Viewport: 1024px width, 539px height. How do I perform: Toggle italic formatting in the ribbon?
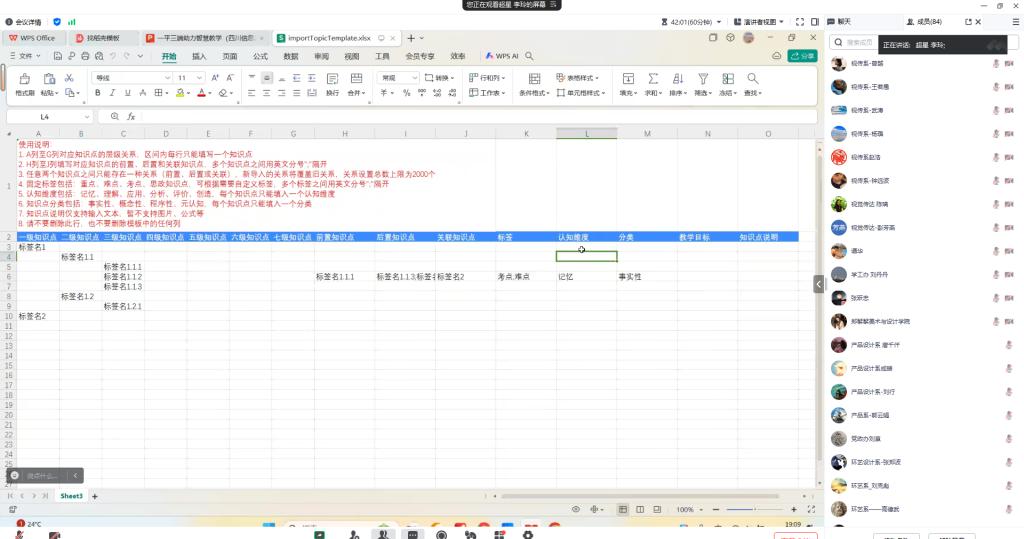(x=112, y=93)
